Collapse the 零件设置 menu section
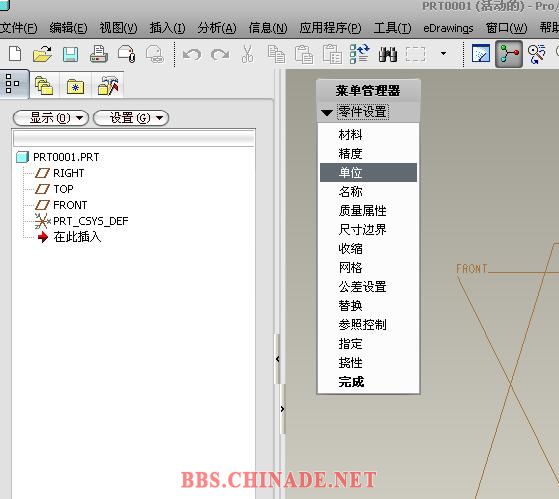The width and height of the screenshot is (559, 499). [x=326, y=113]
